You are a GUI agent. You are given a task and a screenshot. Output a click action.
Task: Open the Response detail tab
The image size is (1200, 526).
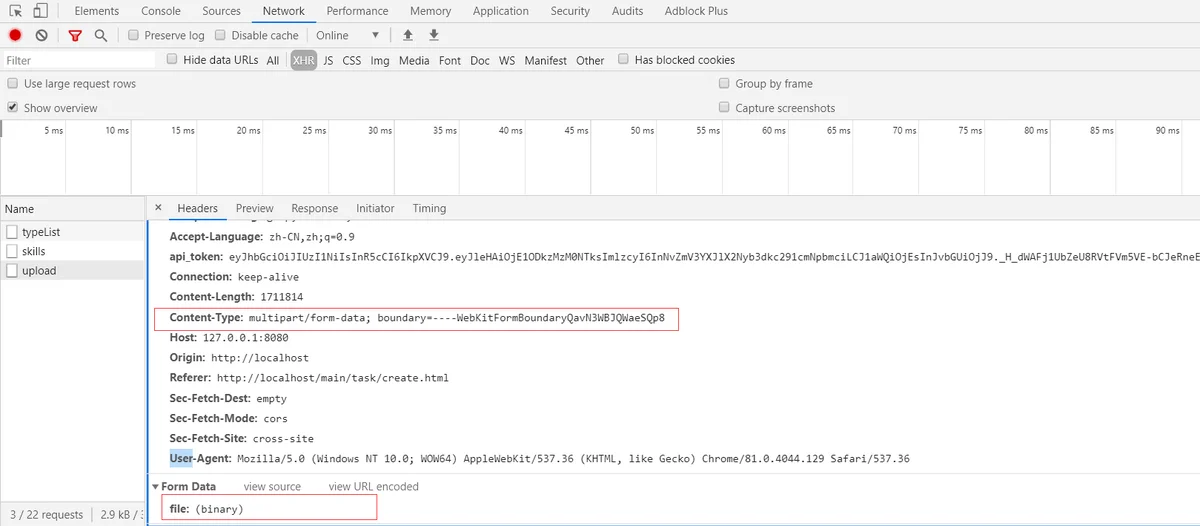pyautogui.click(x=315, y=208)
